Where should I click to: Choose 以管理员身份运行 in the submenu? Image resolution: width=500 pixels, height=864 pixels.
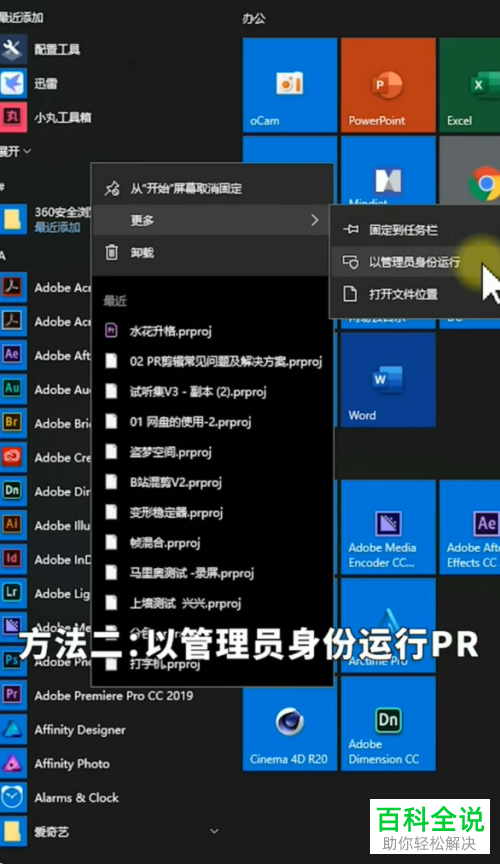(415, 262)
